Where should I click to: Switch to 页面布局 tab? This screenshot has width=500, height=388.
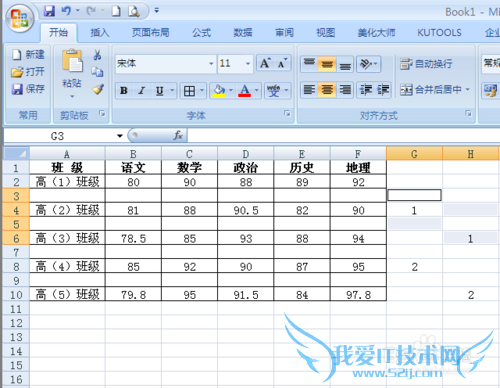point(151,33)
